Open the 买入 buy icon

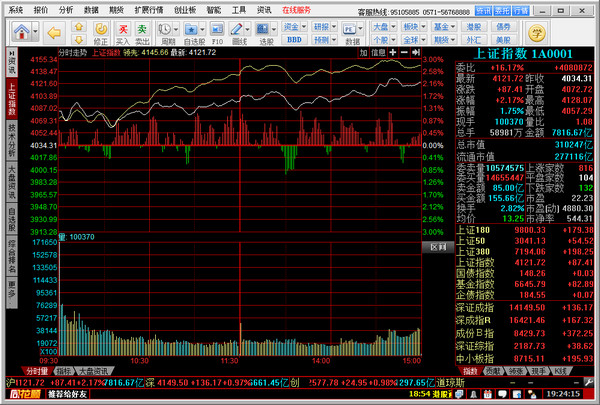tap(123, 29)
